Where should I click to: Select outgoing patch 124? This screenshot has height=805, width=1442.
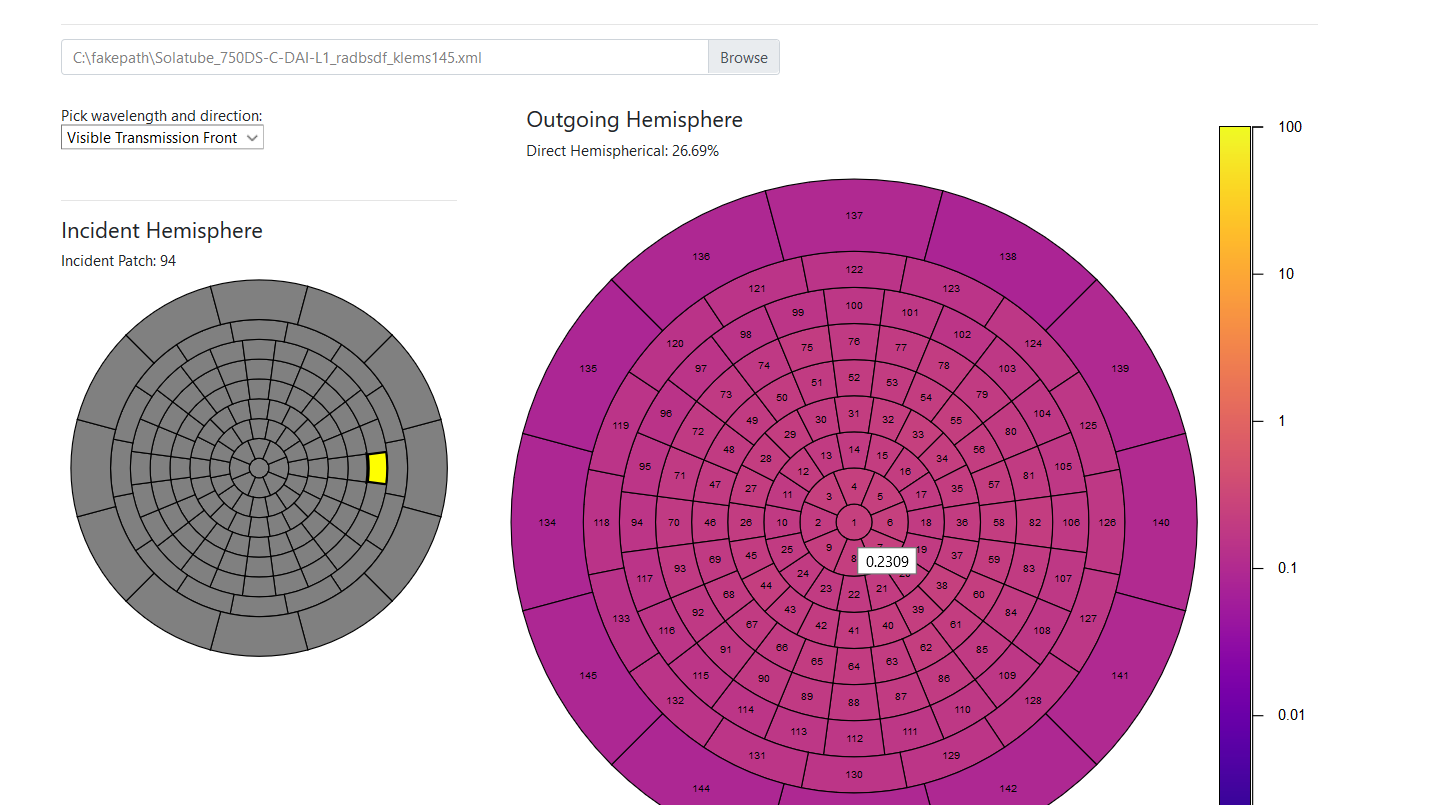1033,344
